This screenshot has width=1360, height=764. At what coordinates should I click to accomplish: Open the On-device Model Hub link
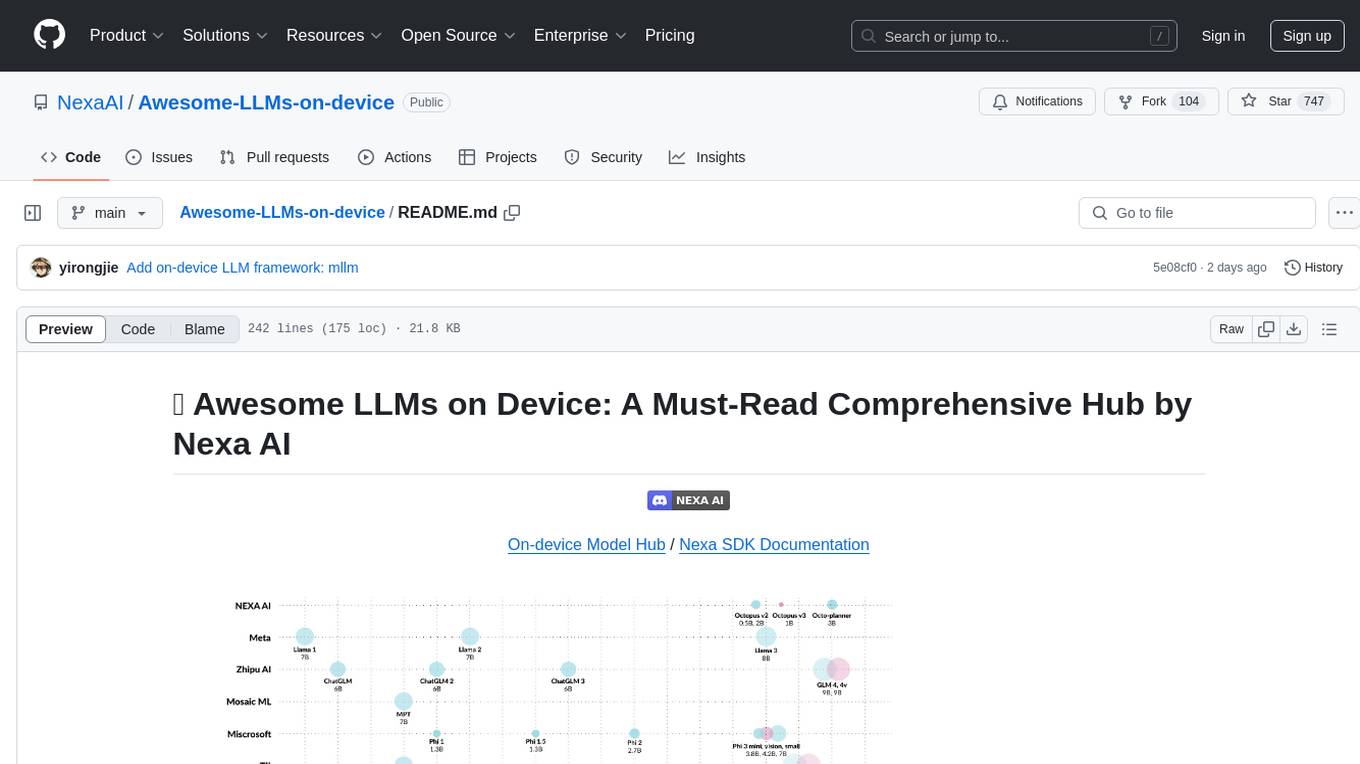[x=586, y=545]
